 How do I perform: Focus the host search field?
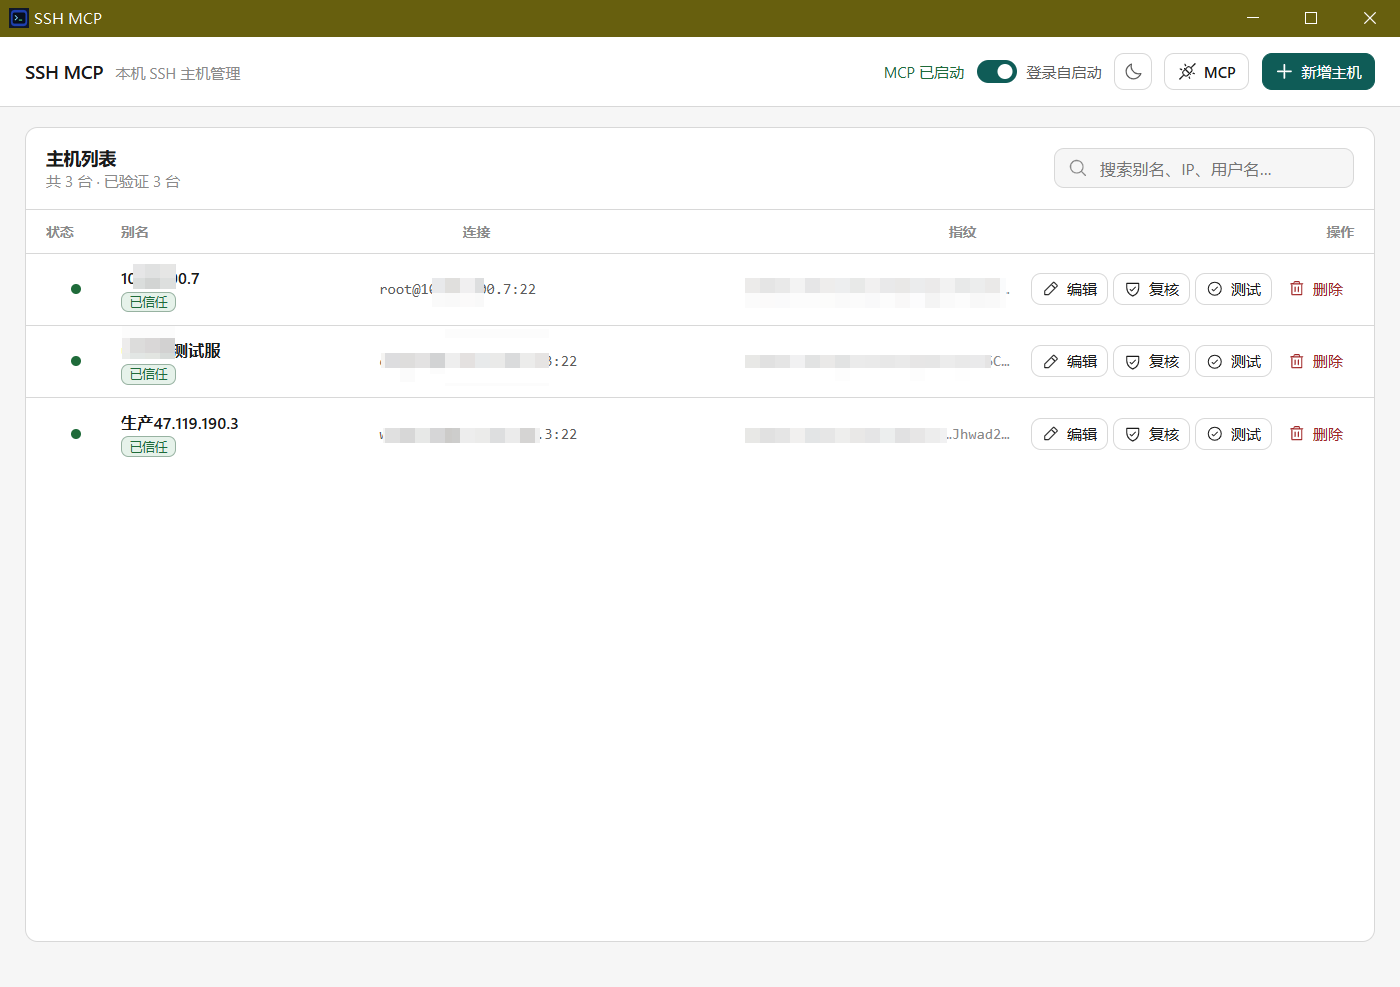tap(1203, 168)
